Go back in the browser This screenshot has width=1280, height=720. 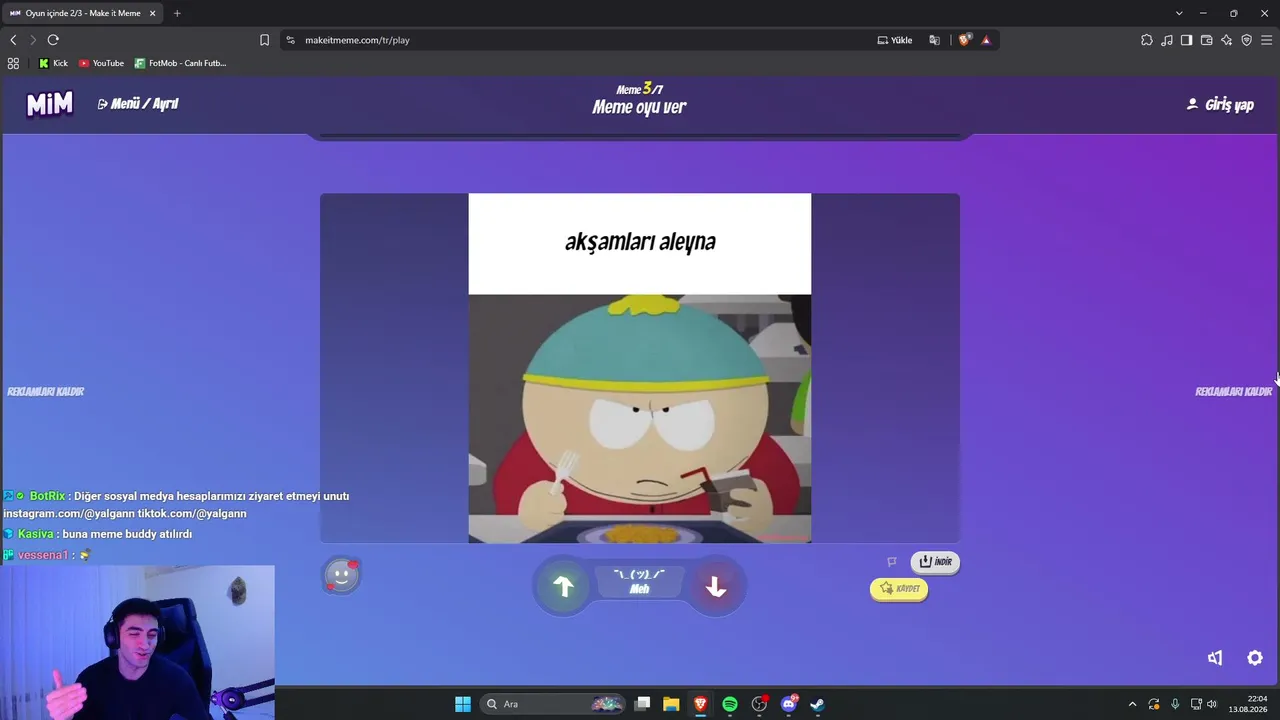point(13,40)
